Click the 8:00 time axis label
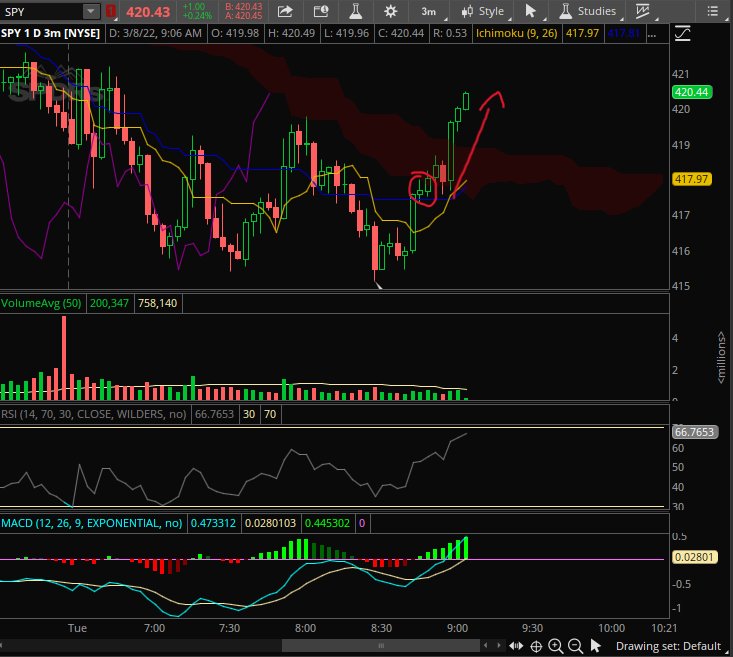The height and width of the screenshot is (657, 733). 305,628
